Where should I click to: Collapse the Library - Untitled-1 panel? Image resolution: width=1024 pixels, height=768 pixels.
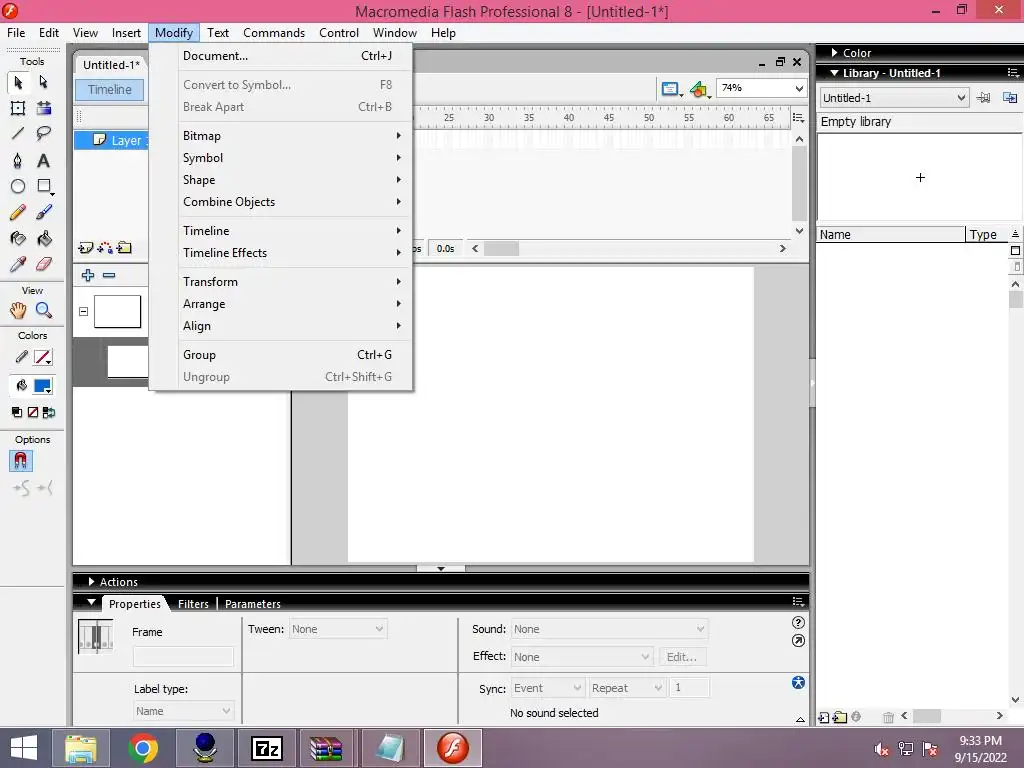pos(835,73)
